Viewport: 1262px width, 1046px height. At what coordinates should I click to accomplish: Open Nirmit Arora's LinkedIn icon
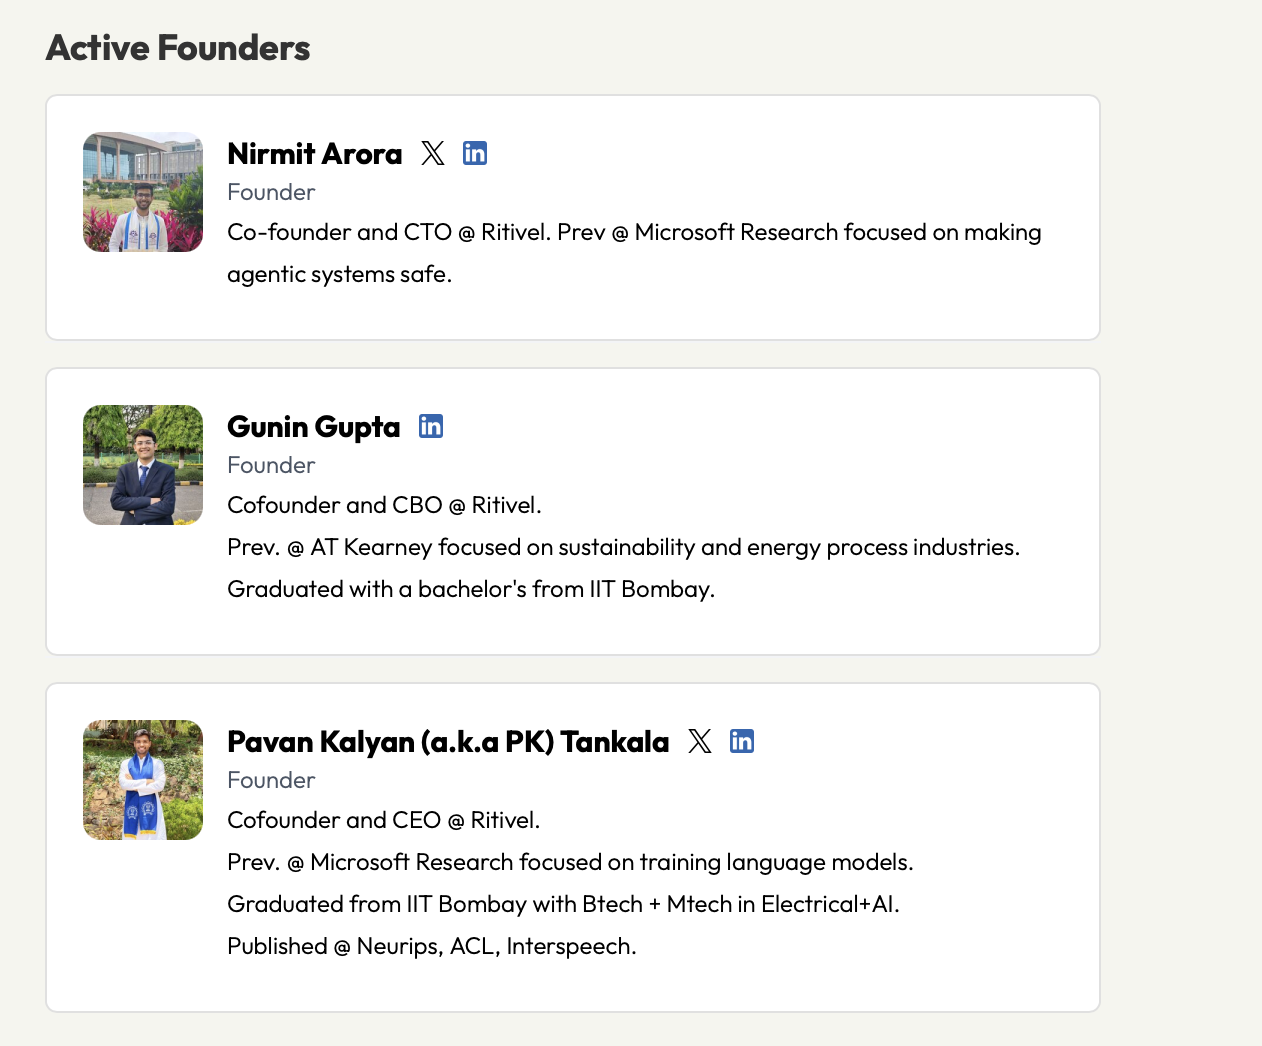(x=475, y=153)
